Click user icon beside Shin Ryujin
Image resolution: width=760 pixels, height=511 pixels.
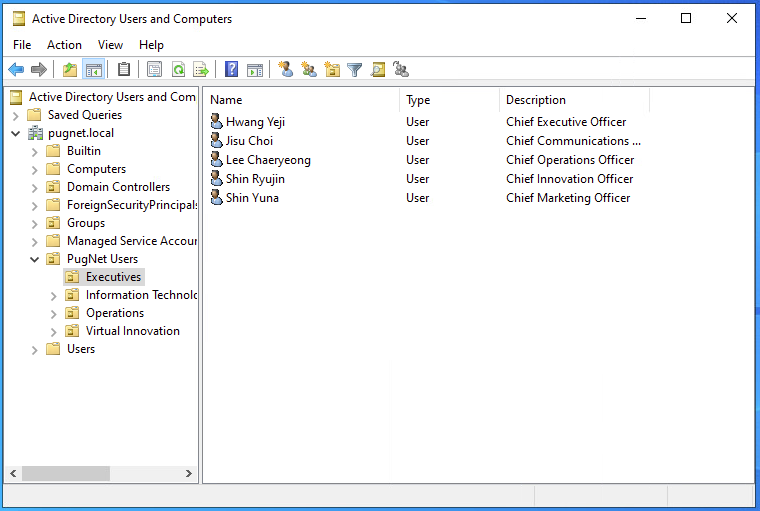point(217,178)
